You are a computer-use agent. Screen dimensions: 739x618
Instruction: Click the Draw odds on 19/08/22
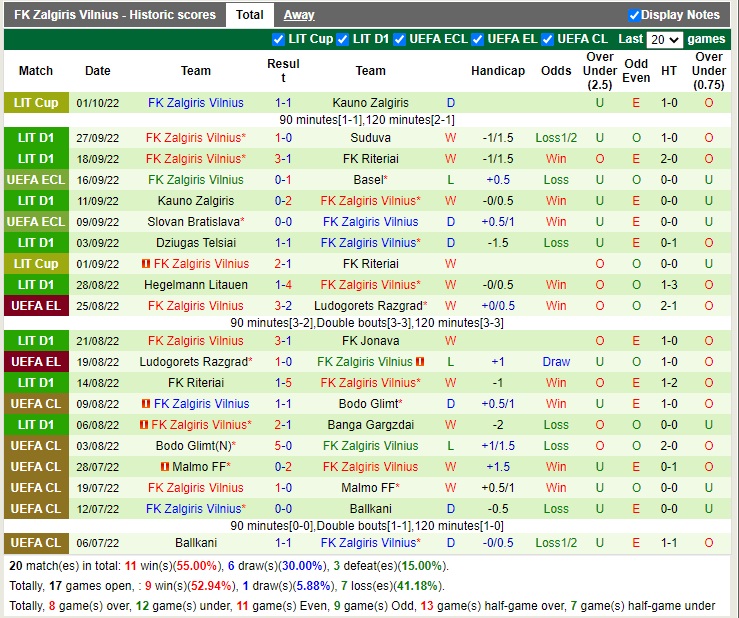tap(556, 362)
